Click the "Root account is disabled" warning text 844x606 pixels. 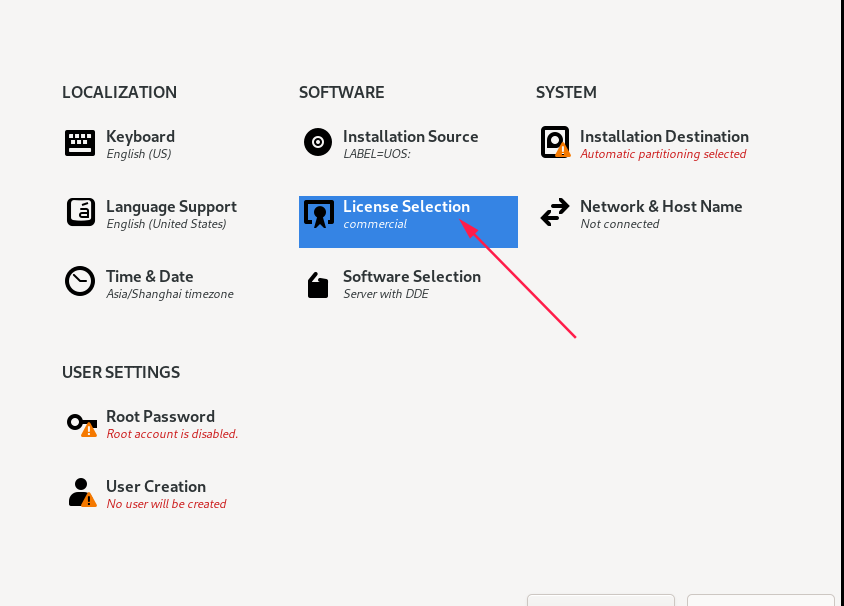click(172, 434)
